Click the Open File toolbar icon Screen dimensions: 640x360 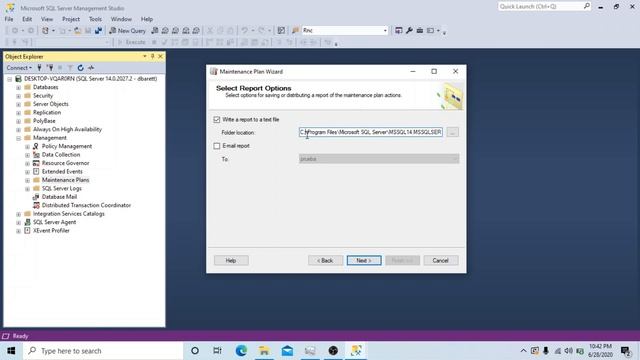point(78,31)
